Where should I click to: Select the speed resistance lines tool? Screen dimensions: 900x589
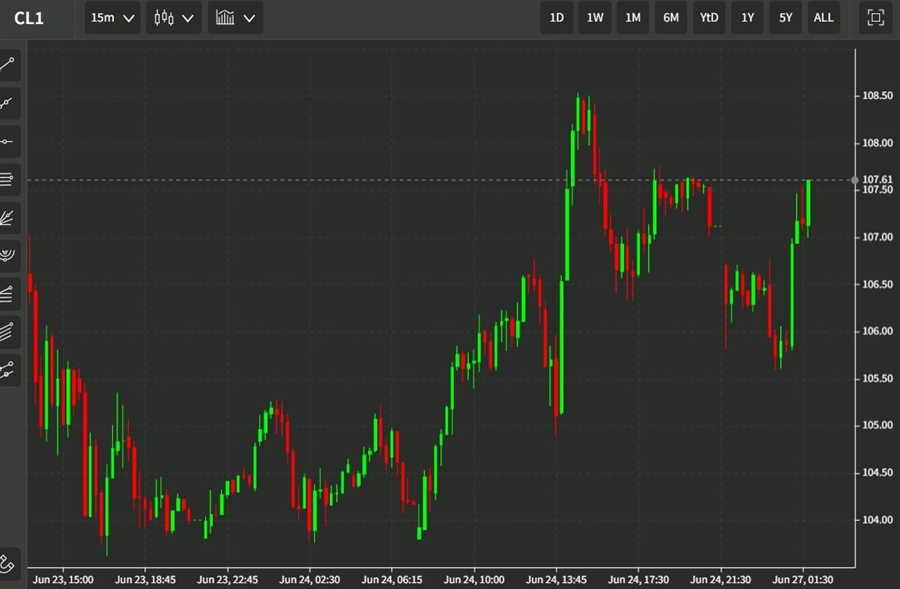[x=8, y=294]
